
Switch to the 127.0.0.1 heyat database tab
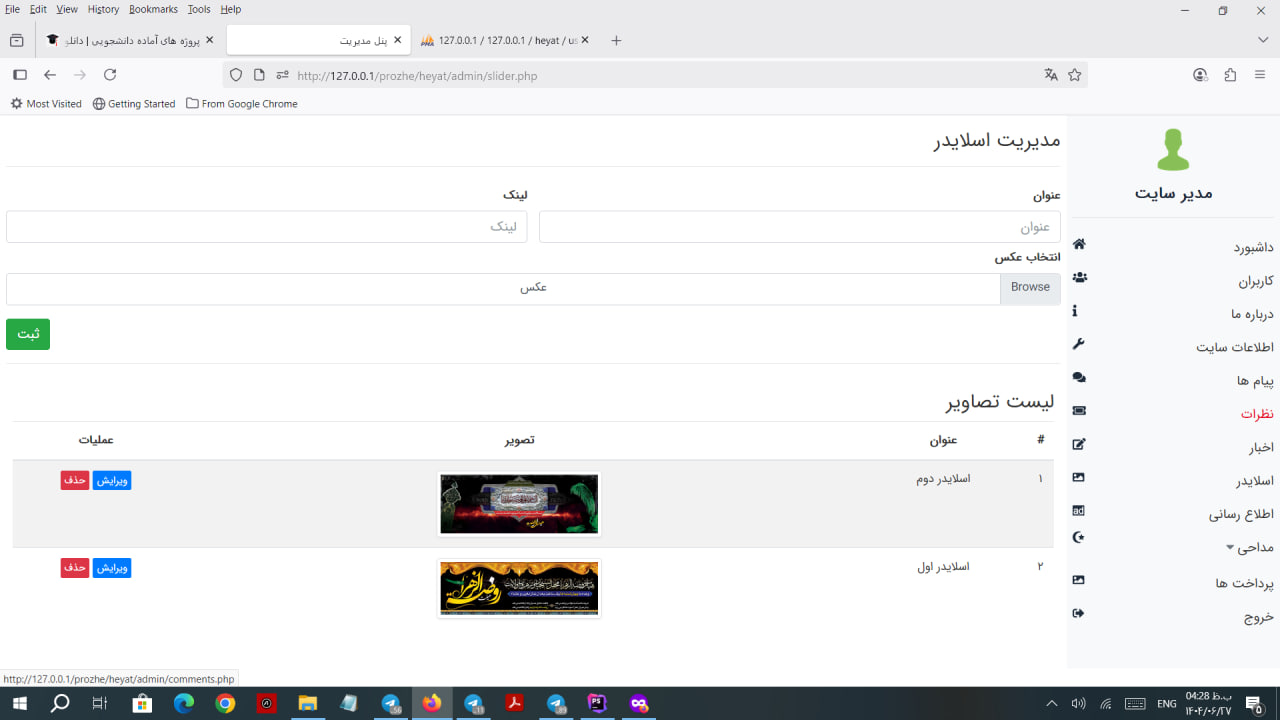[500, 40]
